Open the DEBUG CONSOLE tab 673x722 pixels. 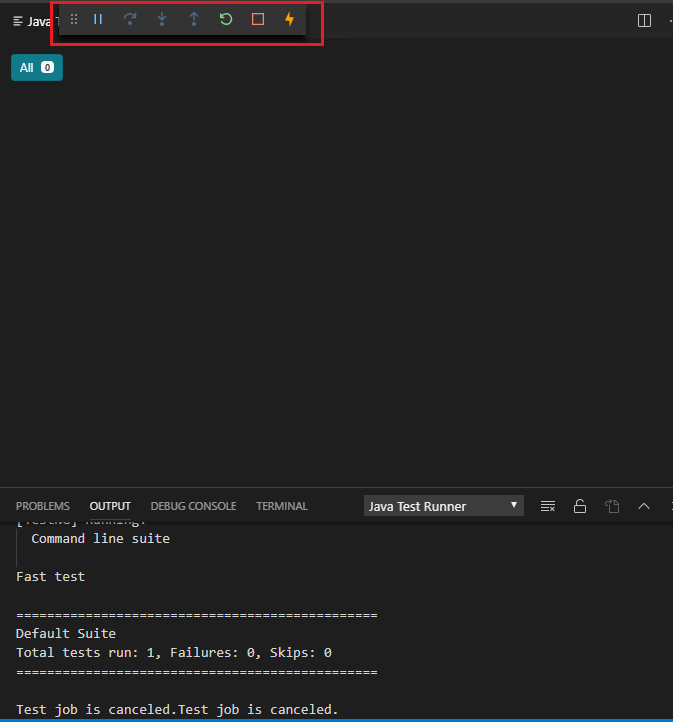(193, 506)
